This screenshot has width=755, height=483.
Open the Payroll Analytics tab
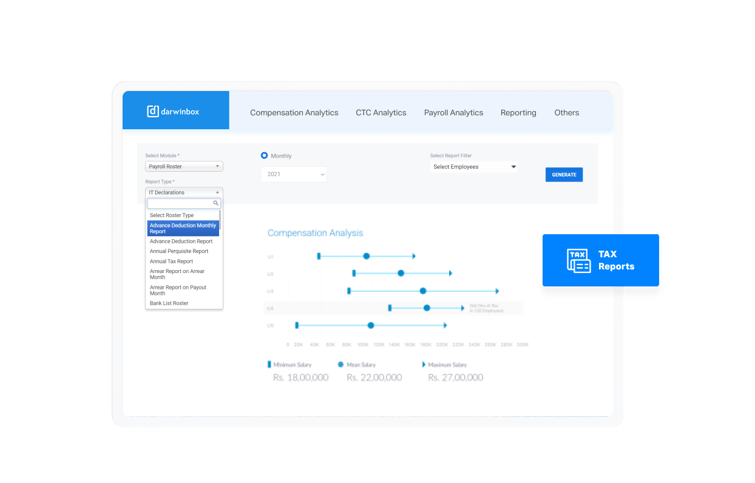coord(454,113)
